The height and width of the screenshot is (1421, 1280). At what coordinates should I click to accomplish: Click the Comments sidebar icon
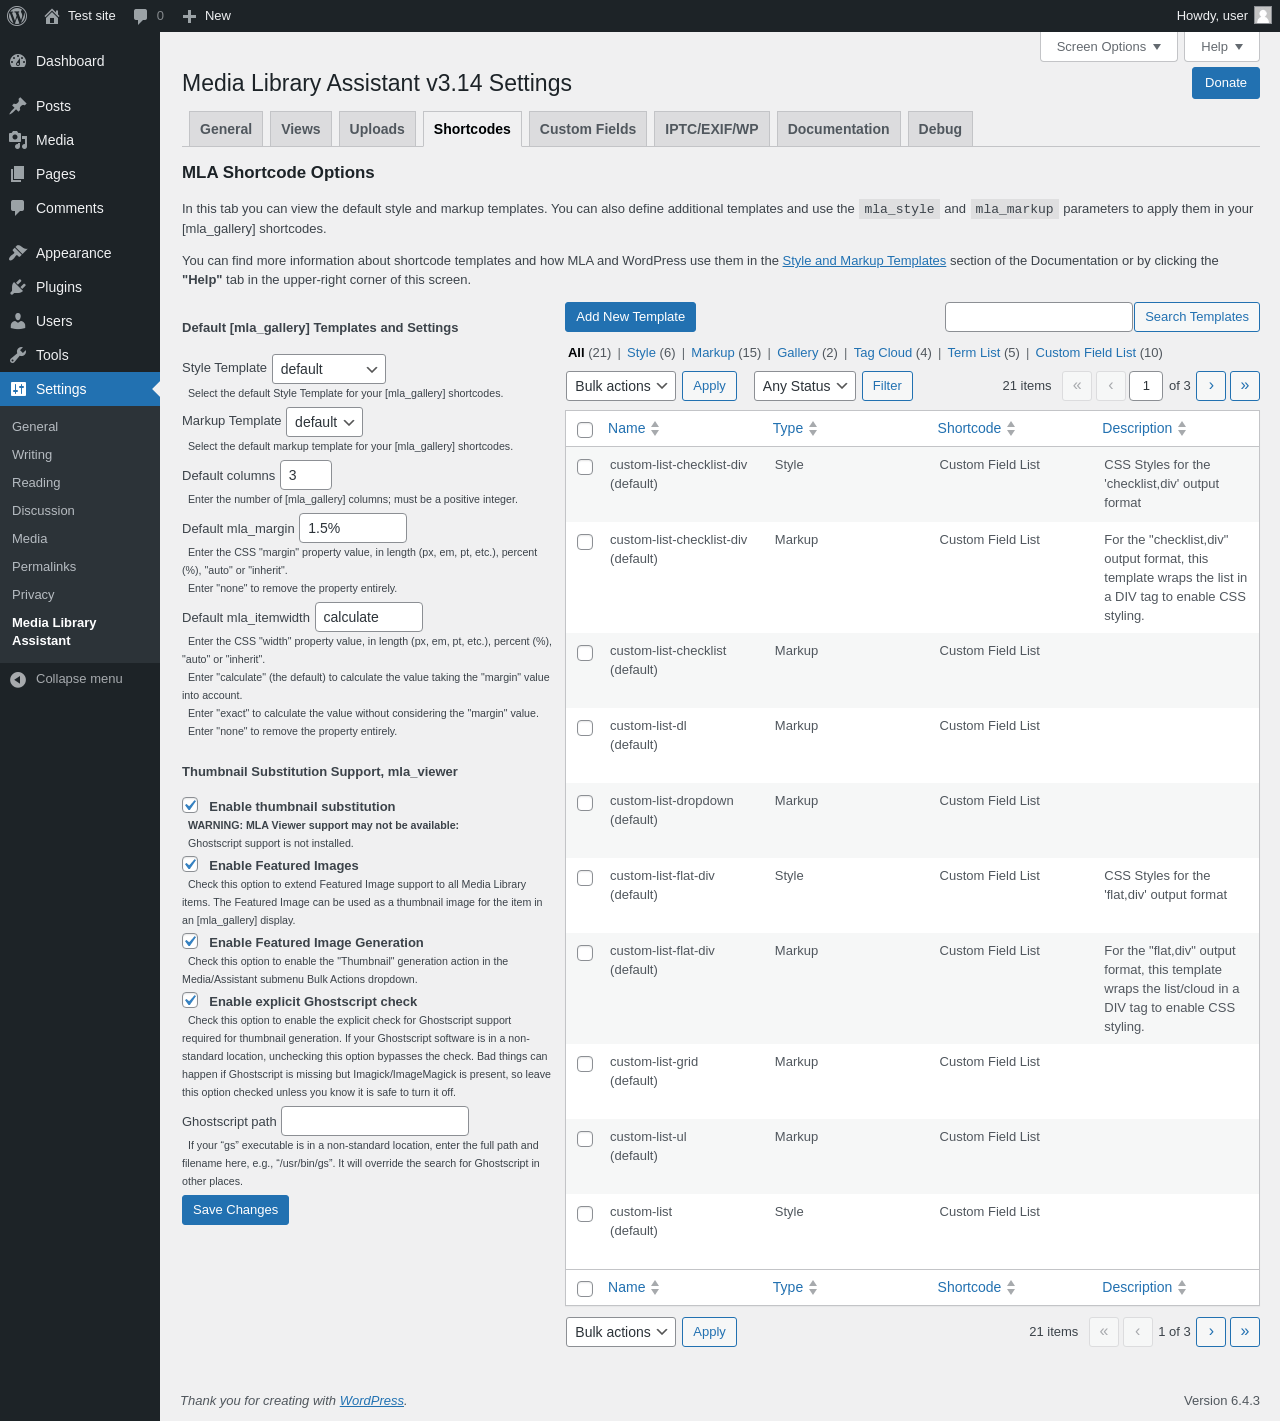point(18,208)
